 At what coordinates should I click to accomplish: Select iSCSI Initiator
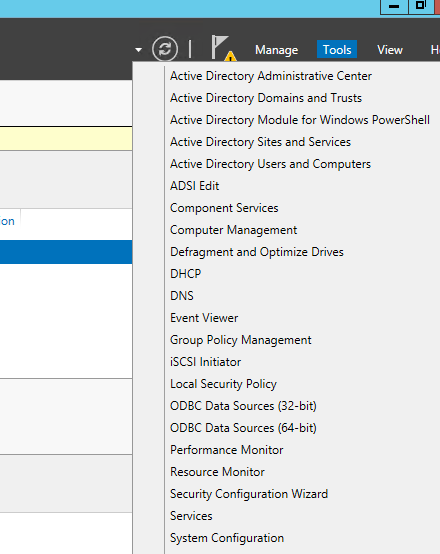[205, 362]
